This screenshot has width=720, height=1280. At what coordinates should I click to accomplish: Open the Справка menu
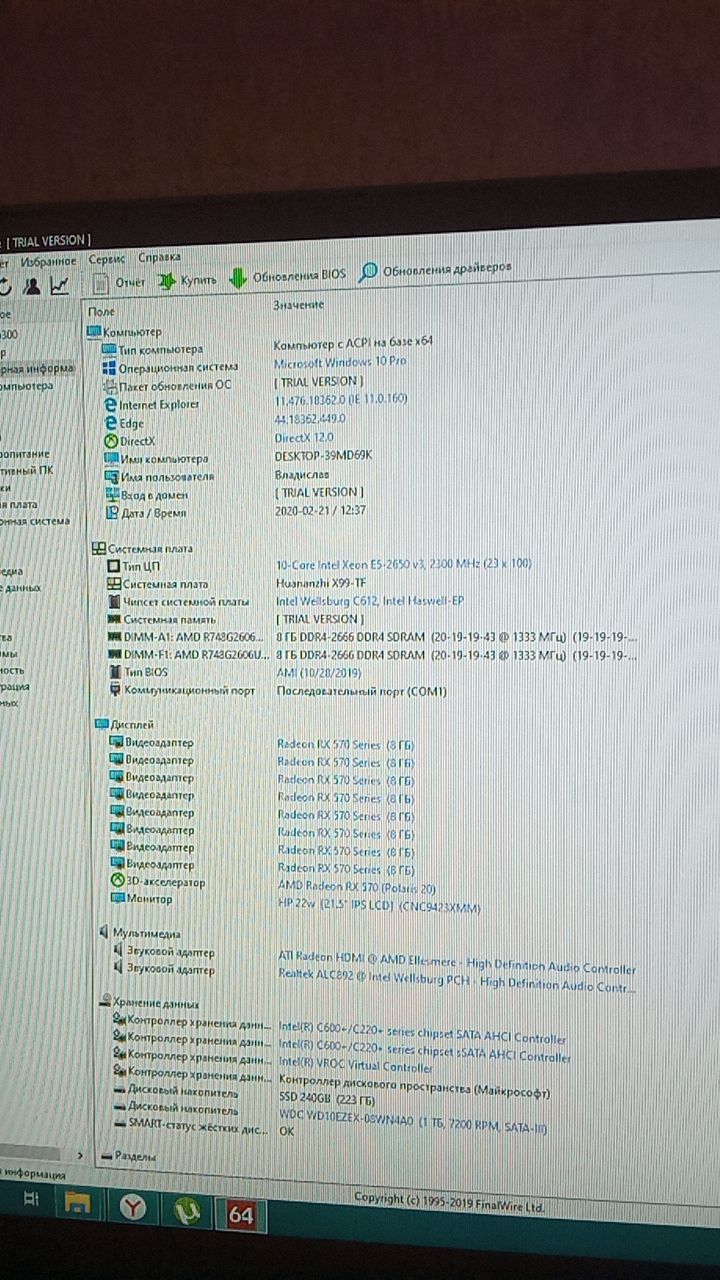[160, 257]
